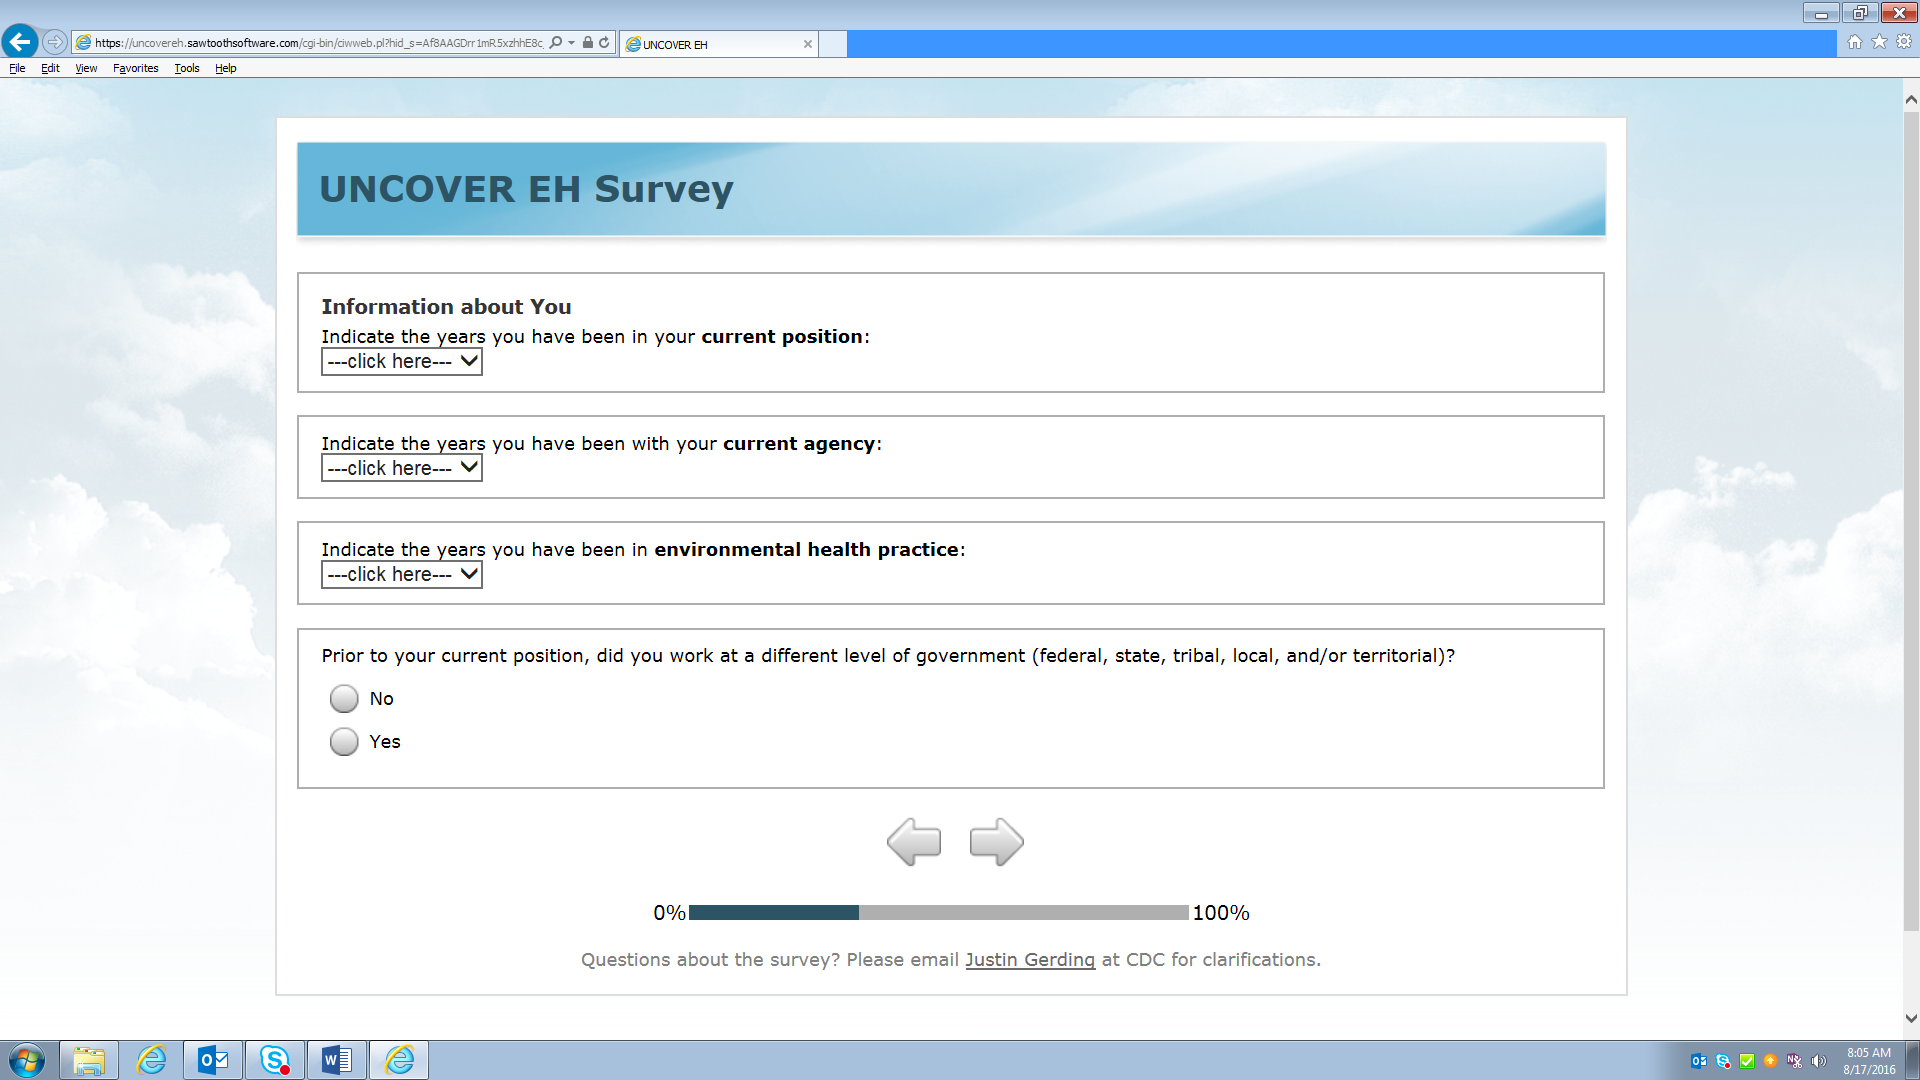Click the refresh icon in address bar
Screen dimensions: 1920x1080
604,43
